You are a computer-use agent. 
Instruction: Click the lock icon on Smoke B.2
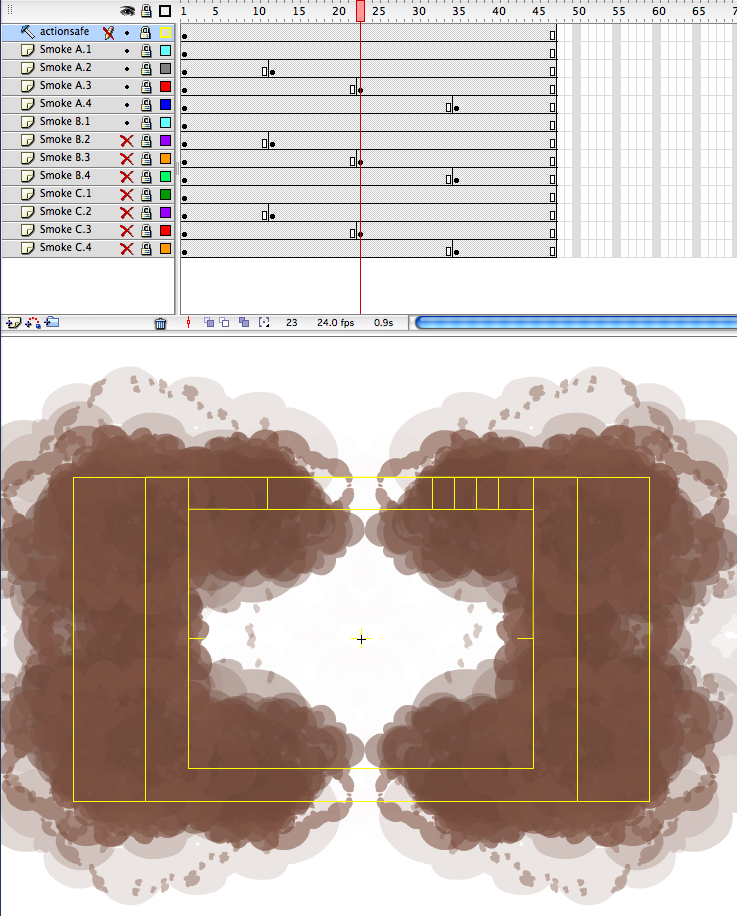click(146, 141)
